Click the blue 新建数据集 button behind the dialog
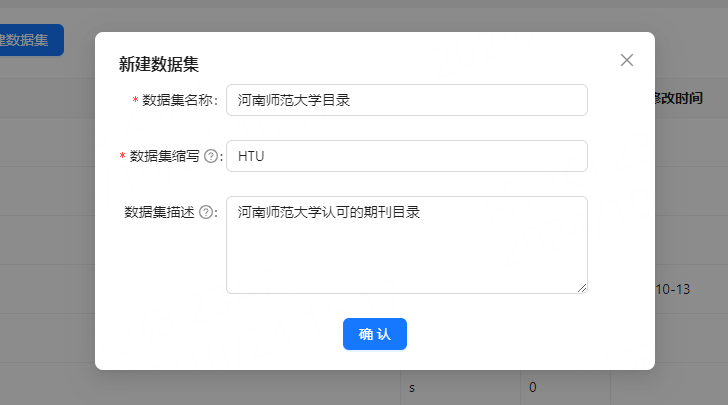This screenshot has height=405, width=728. 30,40
